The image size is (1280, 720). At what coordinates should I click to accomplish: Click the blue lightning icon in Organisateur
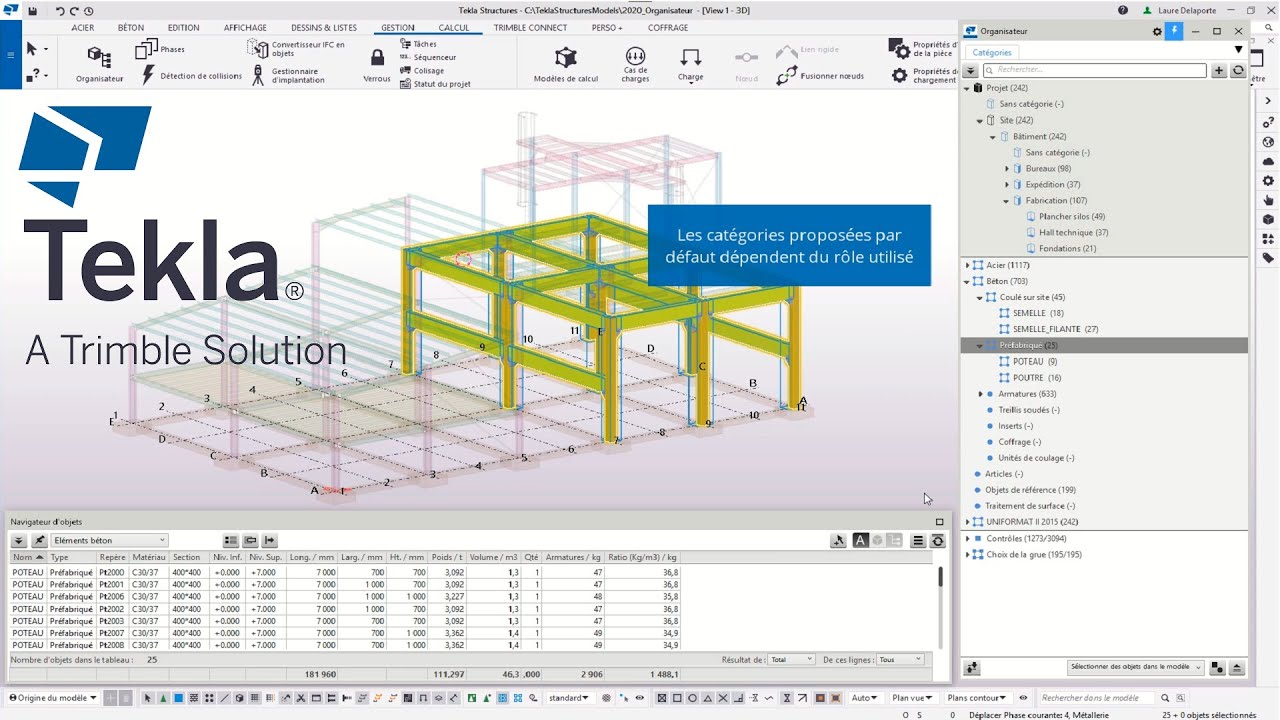pyautogui.click(x=1175, y=31)
